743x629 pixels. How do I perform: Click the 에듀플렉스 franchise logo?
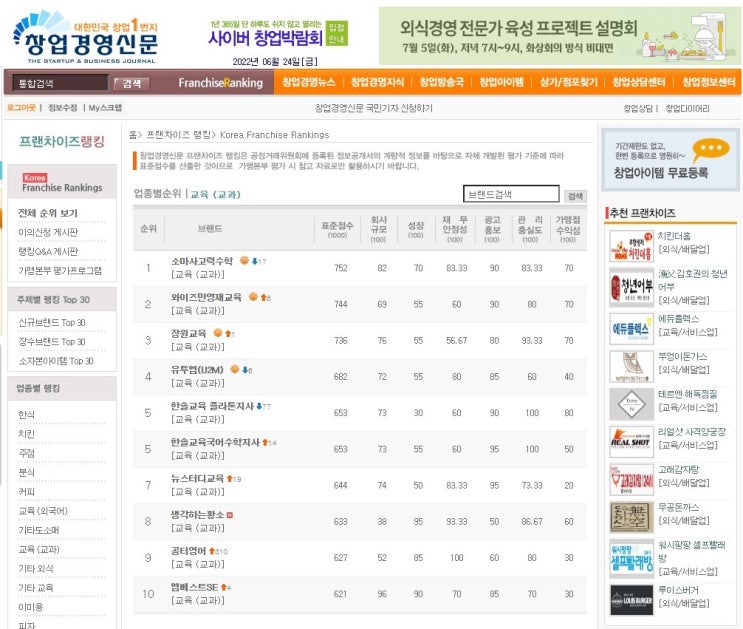click(631, 328)
